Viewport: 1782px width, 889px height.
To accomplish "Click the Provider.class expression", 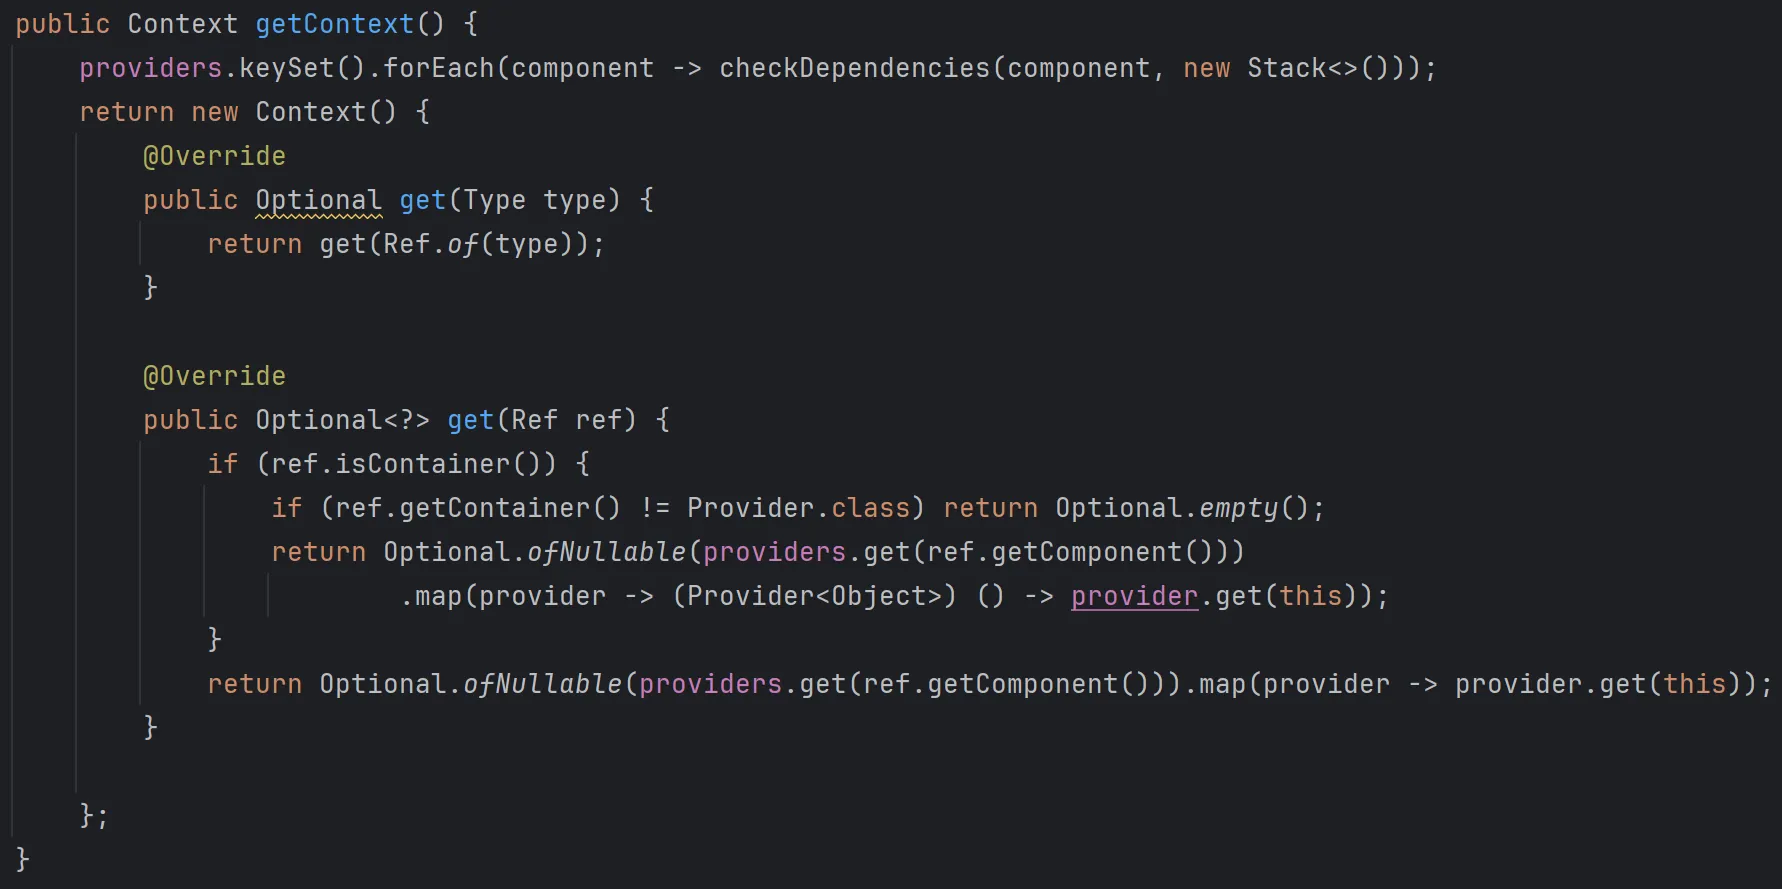I will (x=798, y=508).
